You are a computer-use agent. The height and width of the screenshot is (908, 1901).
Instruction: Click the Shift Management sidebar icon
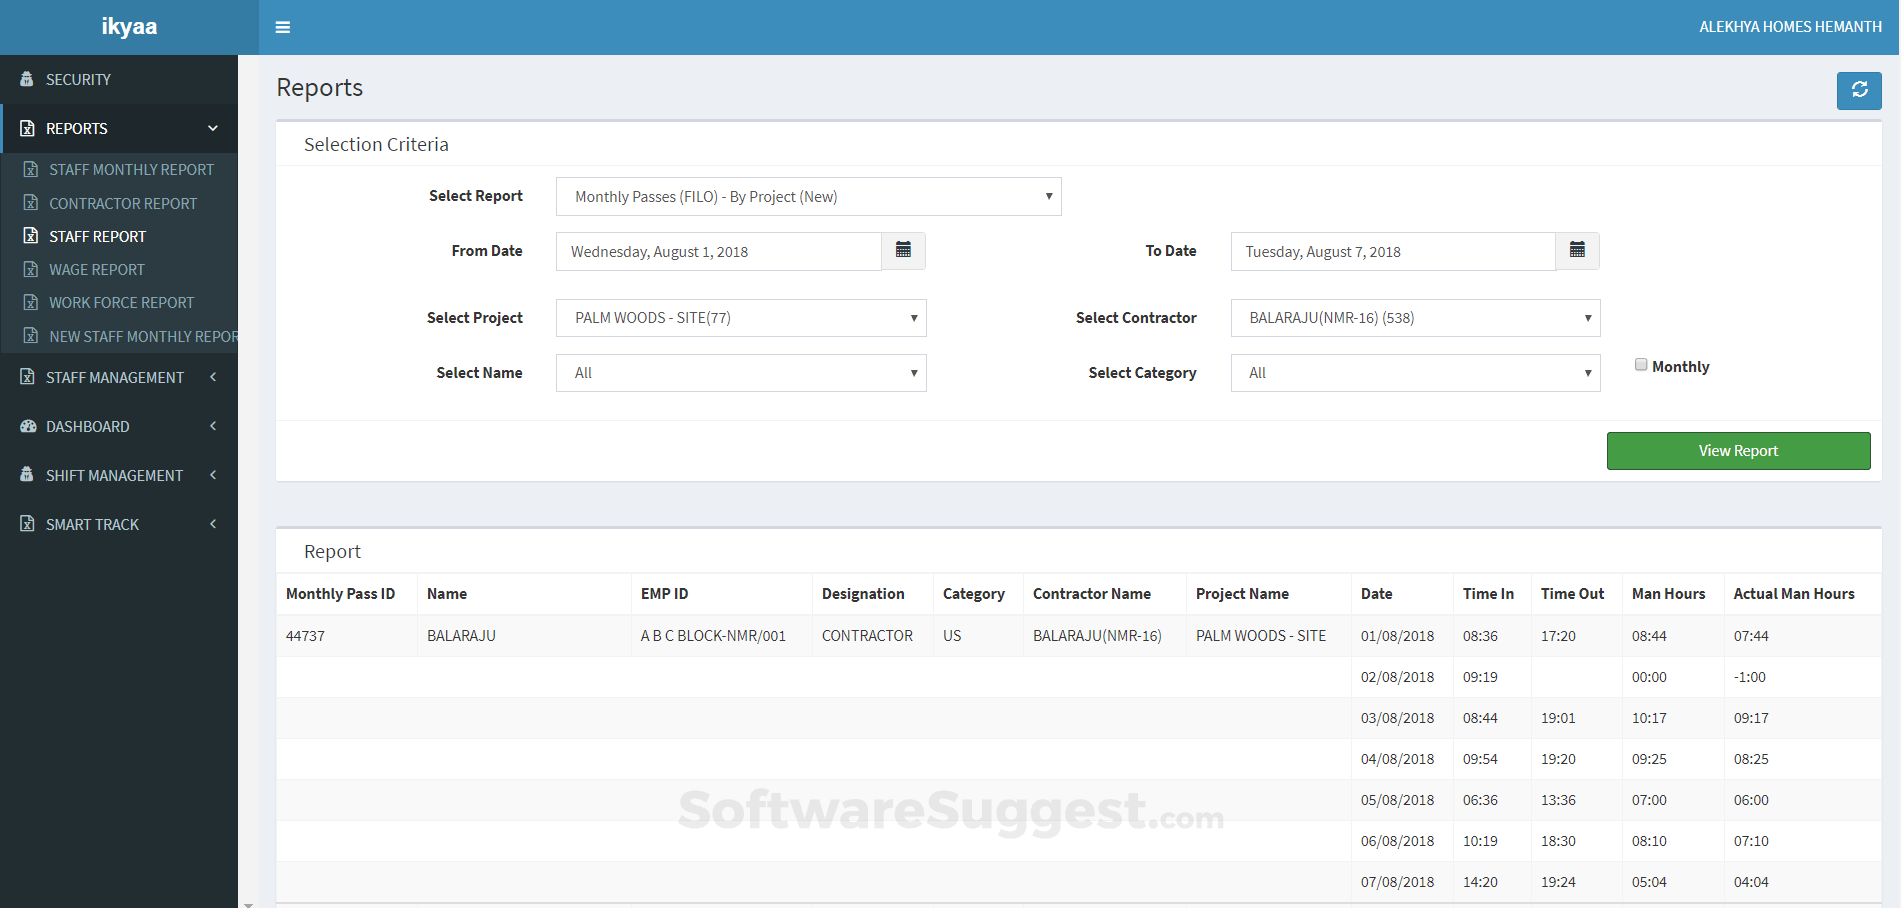27,475
